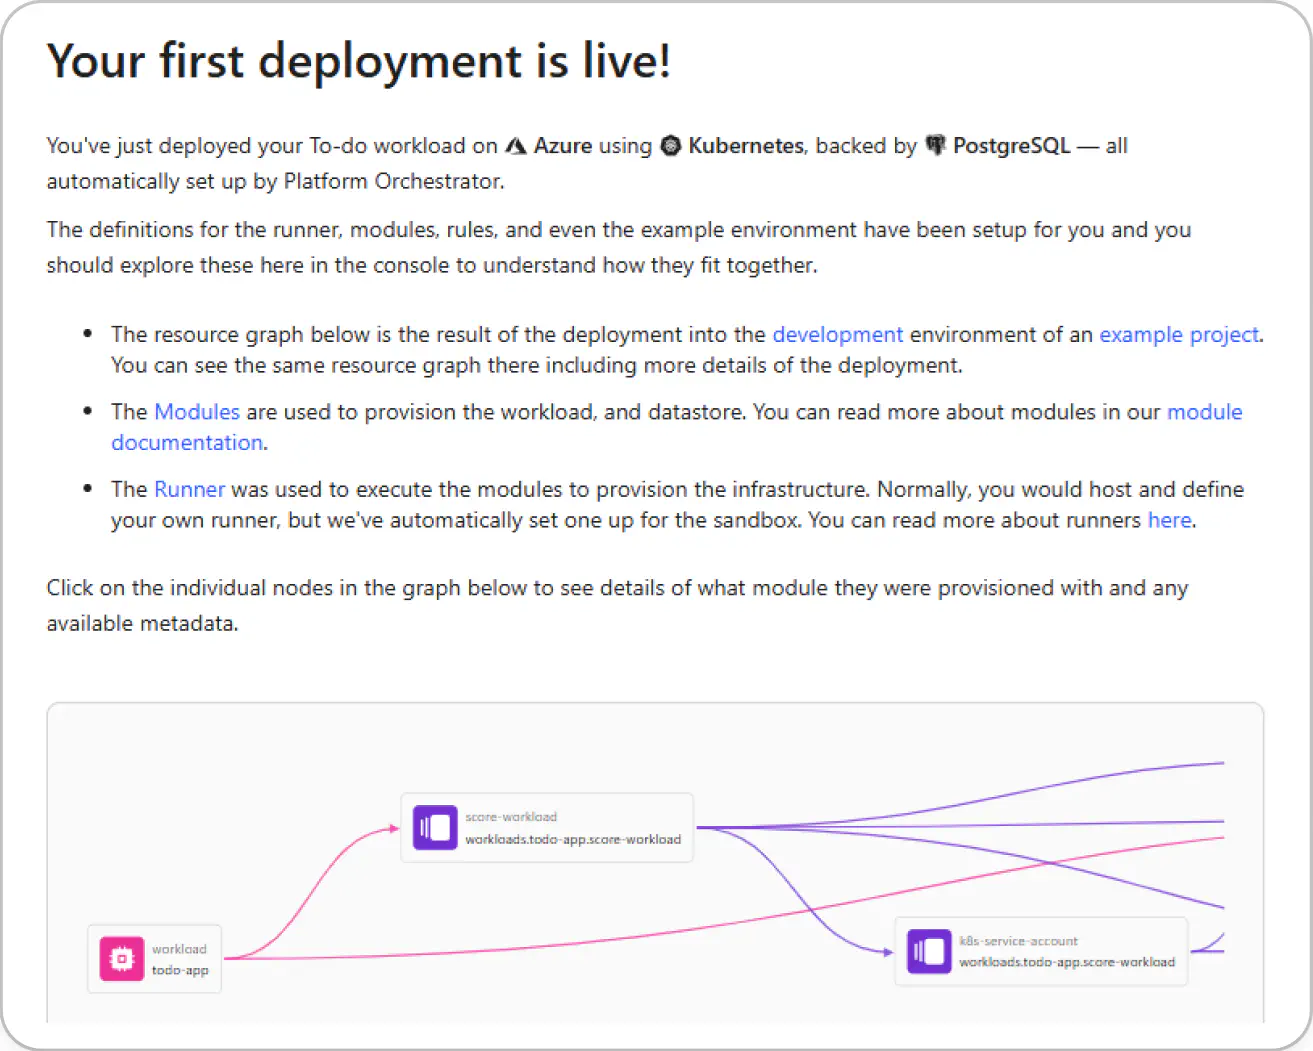Image resolution: width=1313 pixels, height=1051 pixels.
Task: Click the Azure logo icon
Action: (516, 146)
